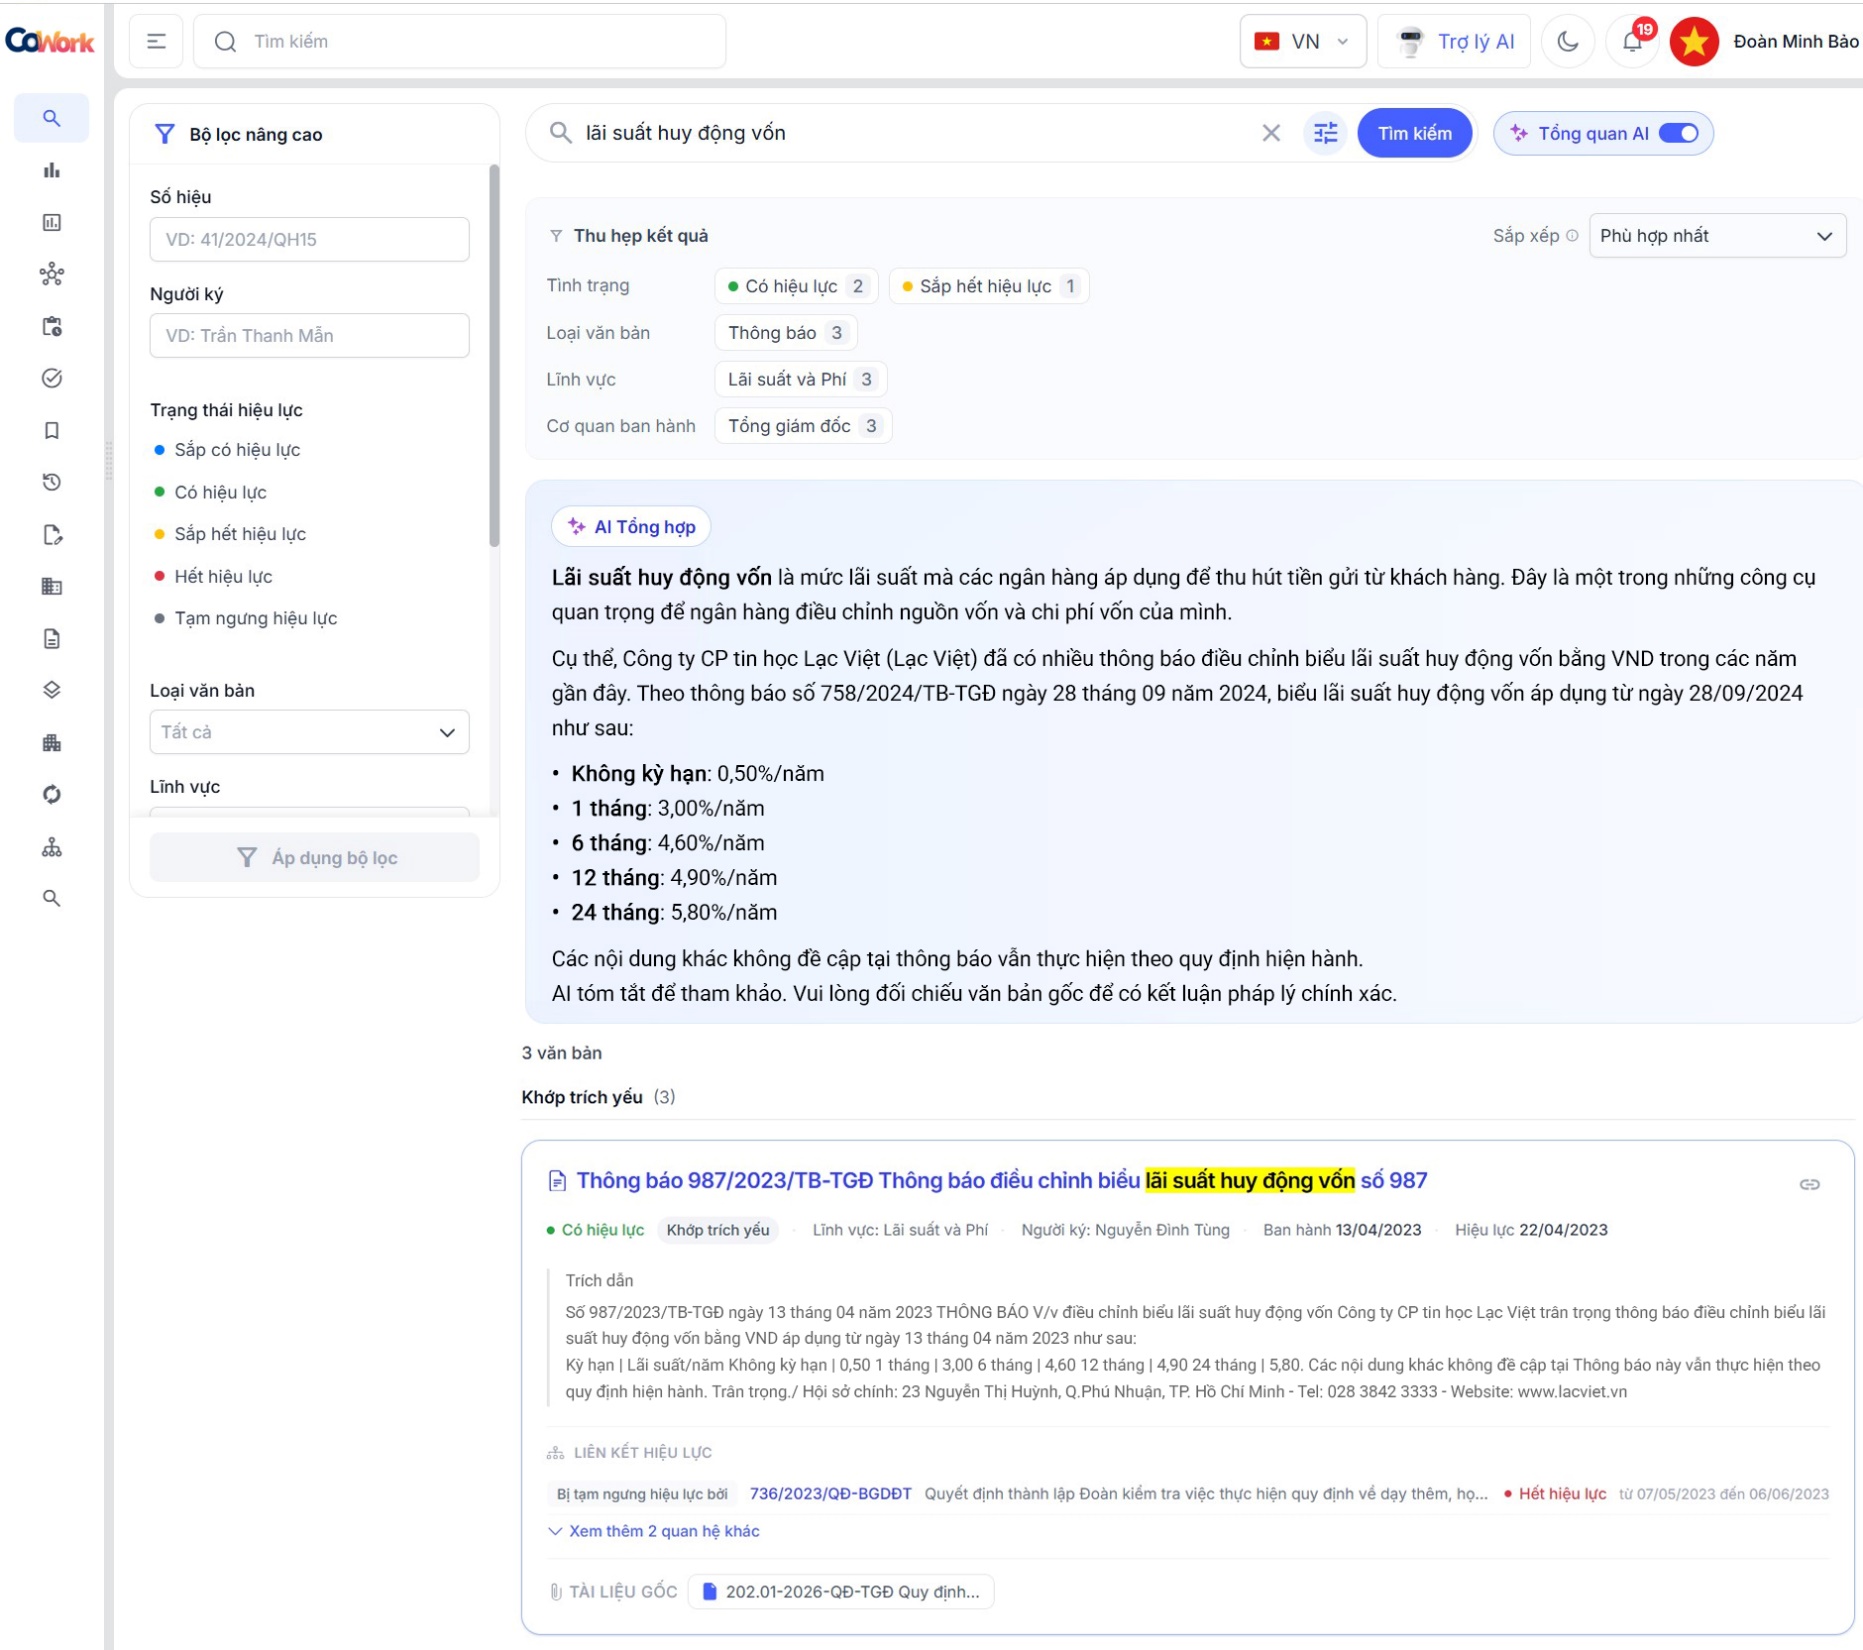Toggle dark mode moon icon
Image resolution: width=1863 pixels, height=1650 pixels.
tap(1567, 41)
